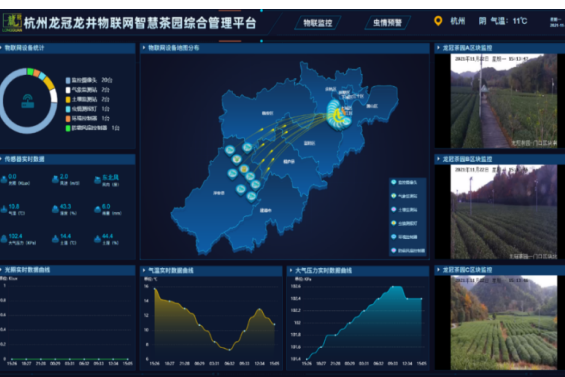Click the large device cluster marker on map
The image size is (565, 377).
point(339,115)
